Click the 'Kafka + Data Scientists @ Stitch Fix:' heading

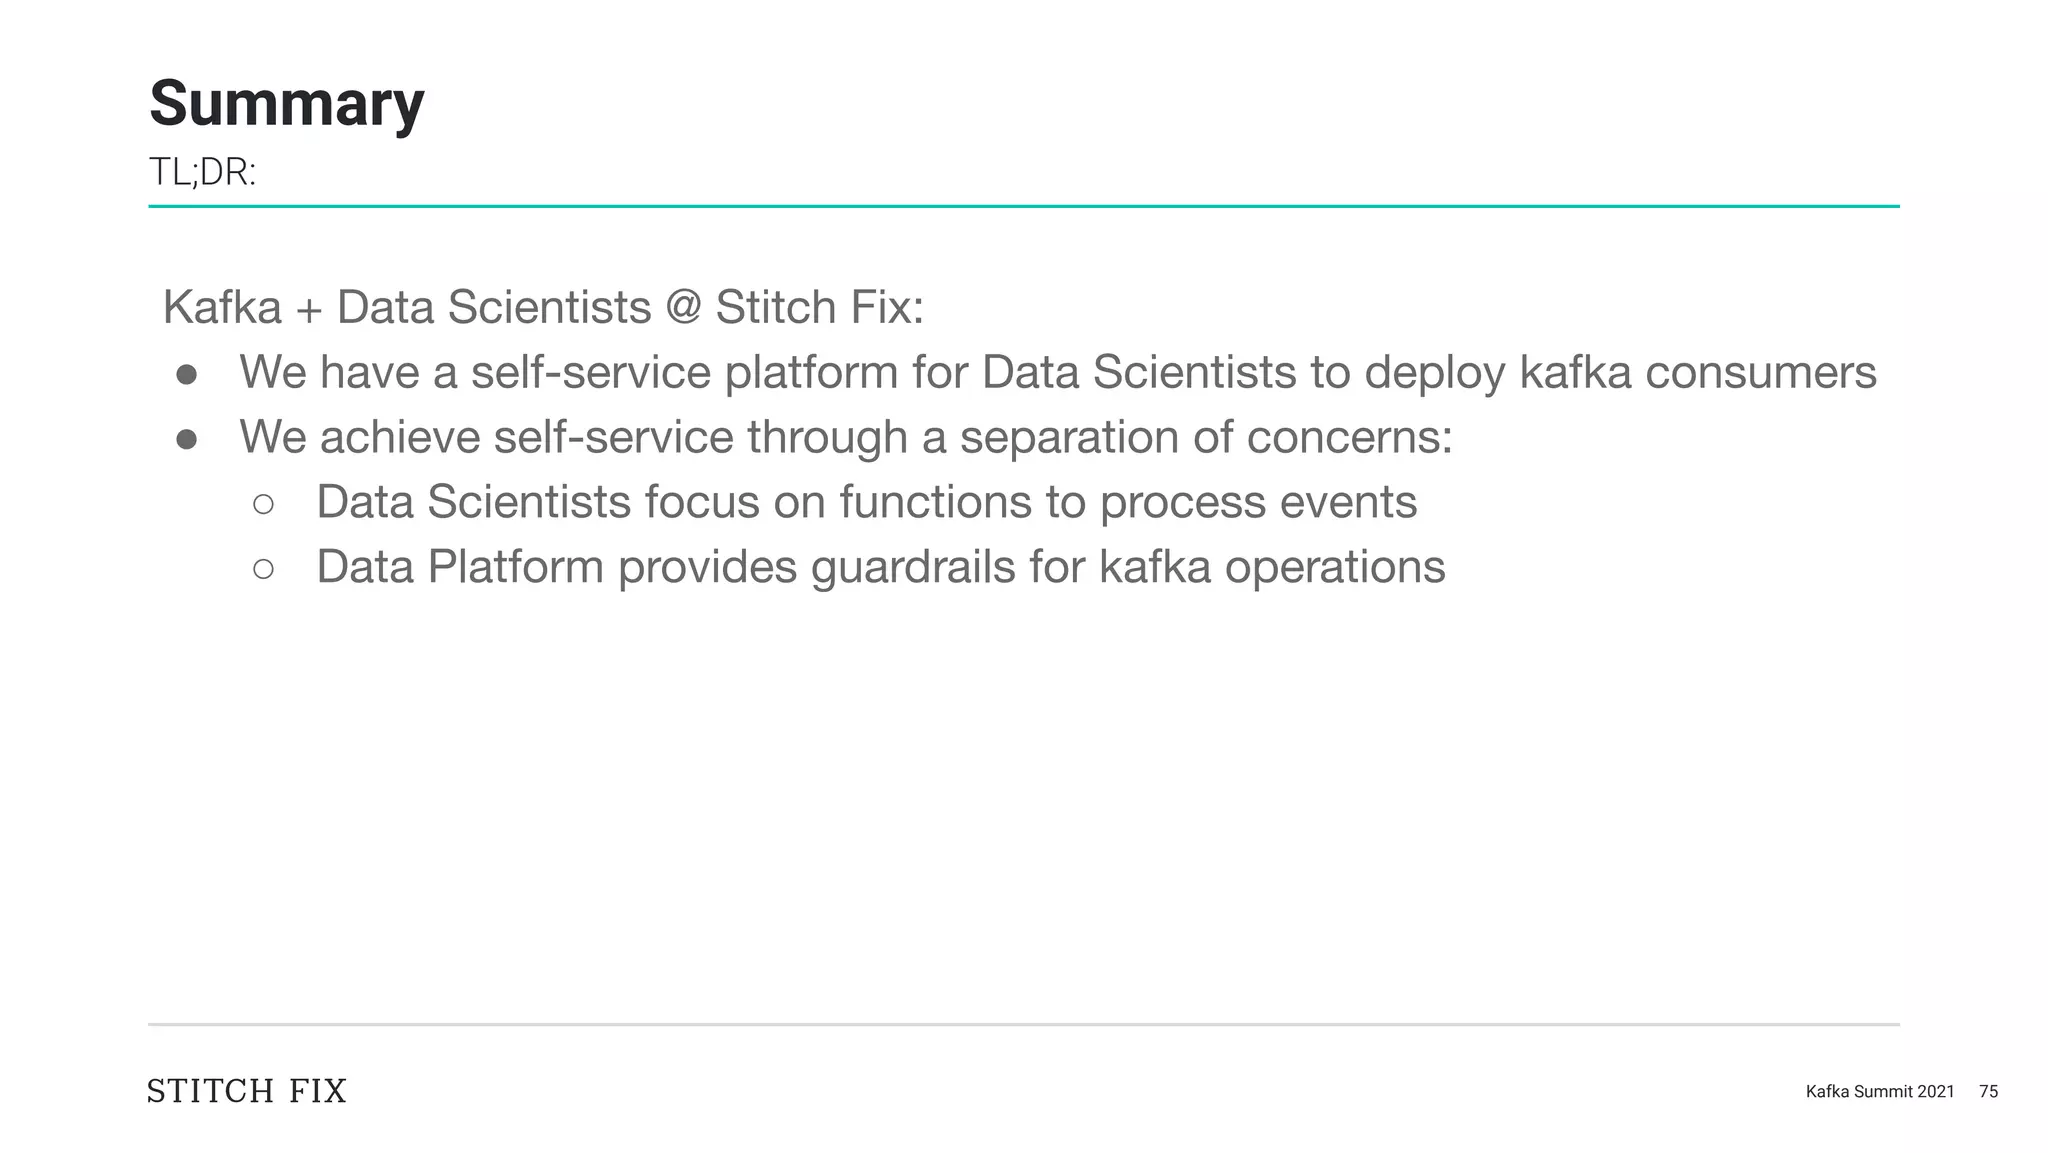coord(543,307)
